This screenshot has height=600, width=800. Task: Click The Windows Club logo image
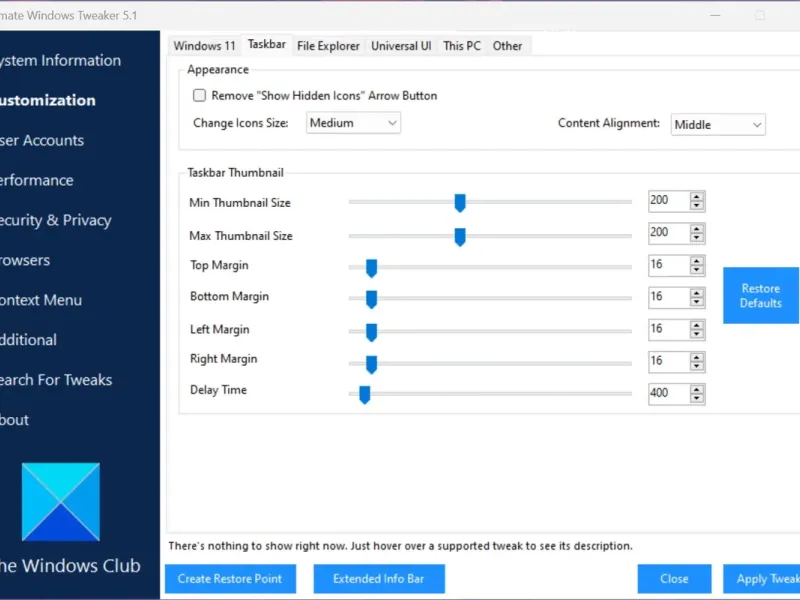(x=61, y=502)
